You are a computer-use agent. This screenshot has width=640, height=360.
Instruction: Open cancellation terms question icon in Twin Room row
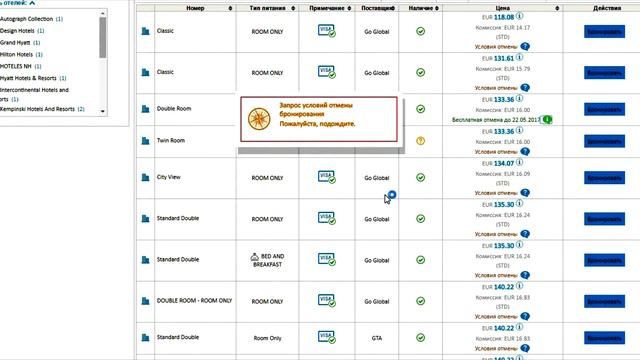click(x=525, y=152)
